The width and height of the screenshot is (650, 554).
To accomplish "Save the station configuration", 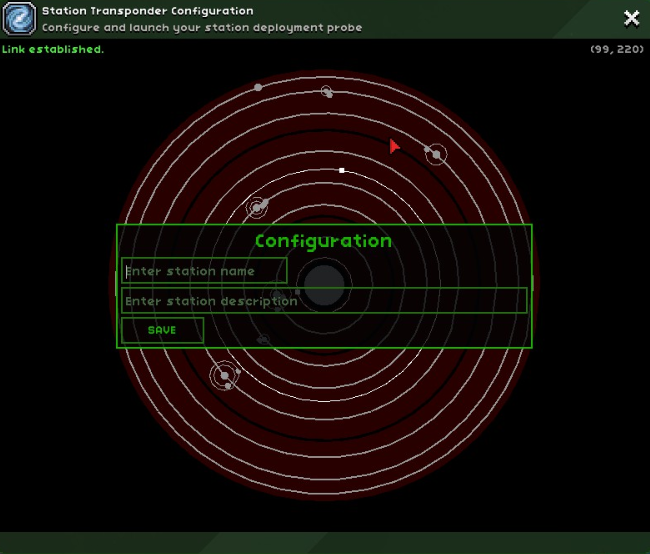I will [x=162, y=330].
